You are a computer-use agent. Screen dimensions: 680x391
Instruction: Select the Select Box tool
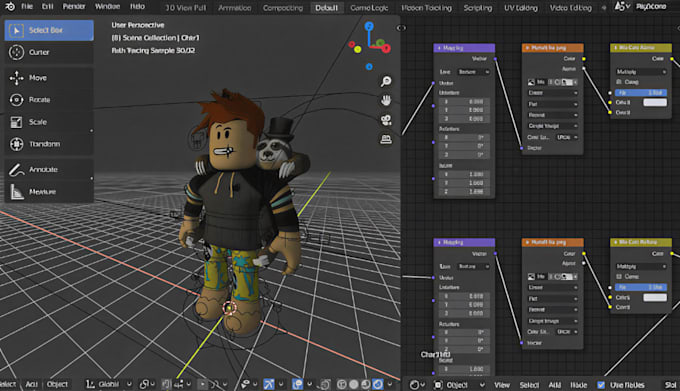point(49,30)
